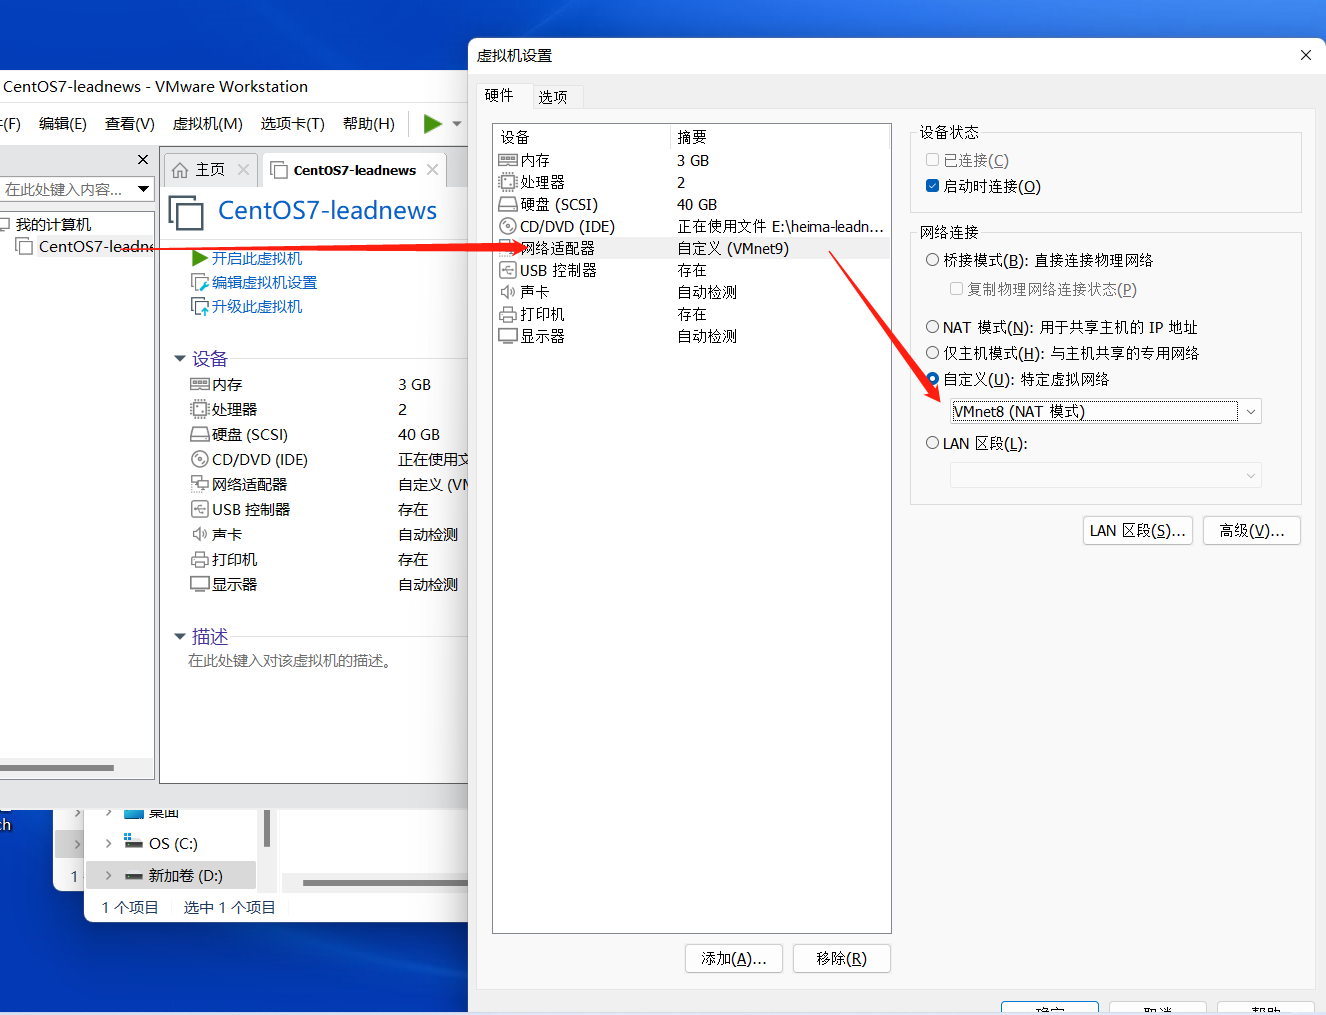
Task: Click 声卡 icon in VMware summary devices
Action: pos(200,534)
